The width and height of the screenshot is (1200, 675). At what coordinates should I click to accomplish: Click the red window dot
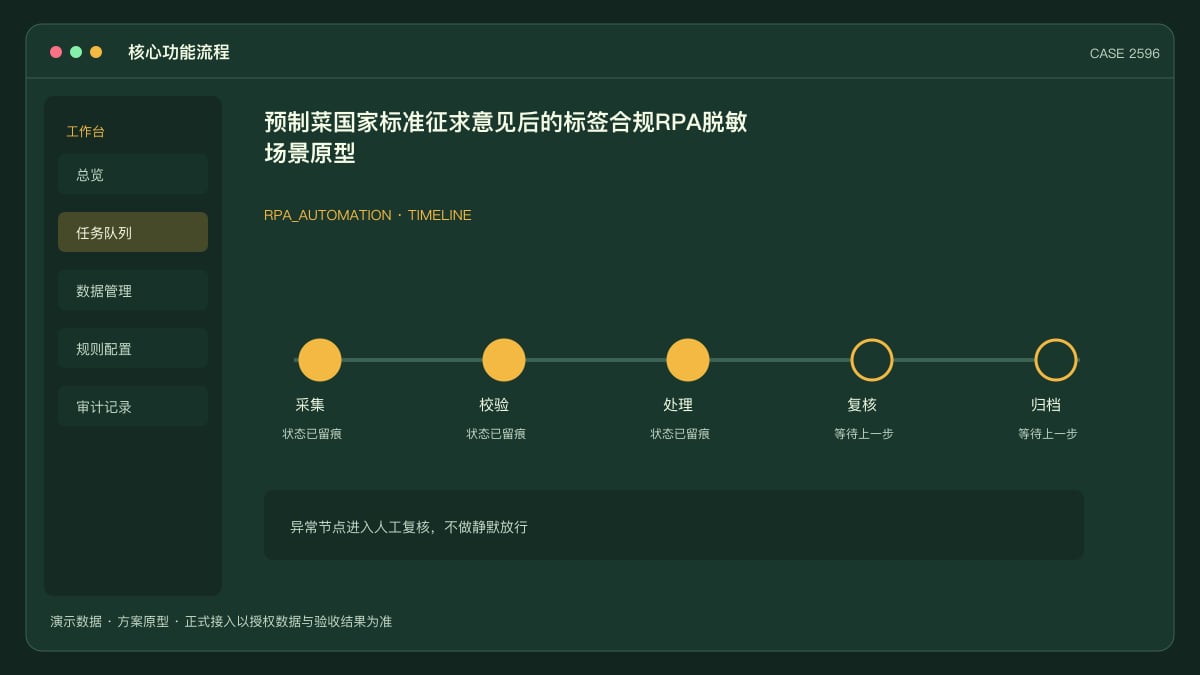56,52
